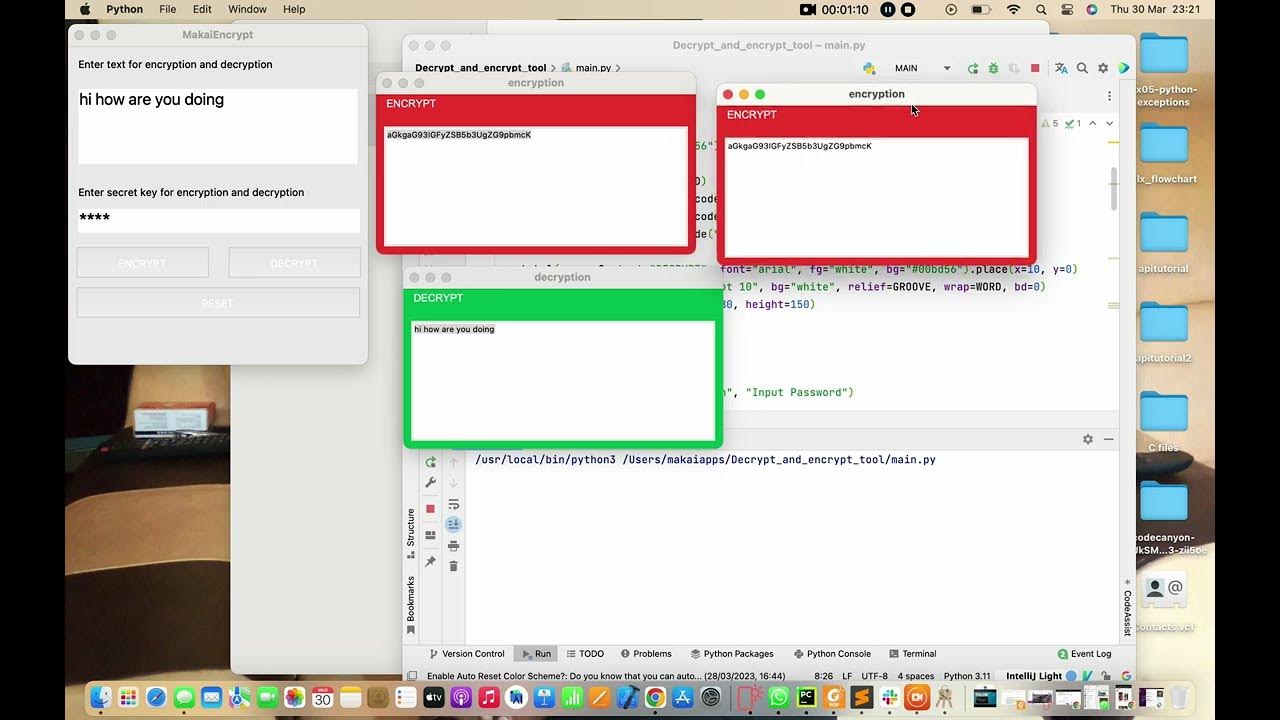This screenshot has height=720, width=1280.
Task: Click the Python interpreter icon beside MAIN
Action: point(870,68)
